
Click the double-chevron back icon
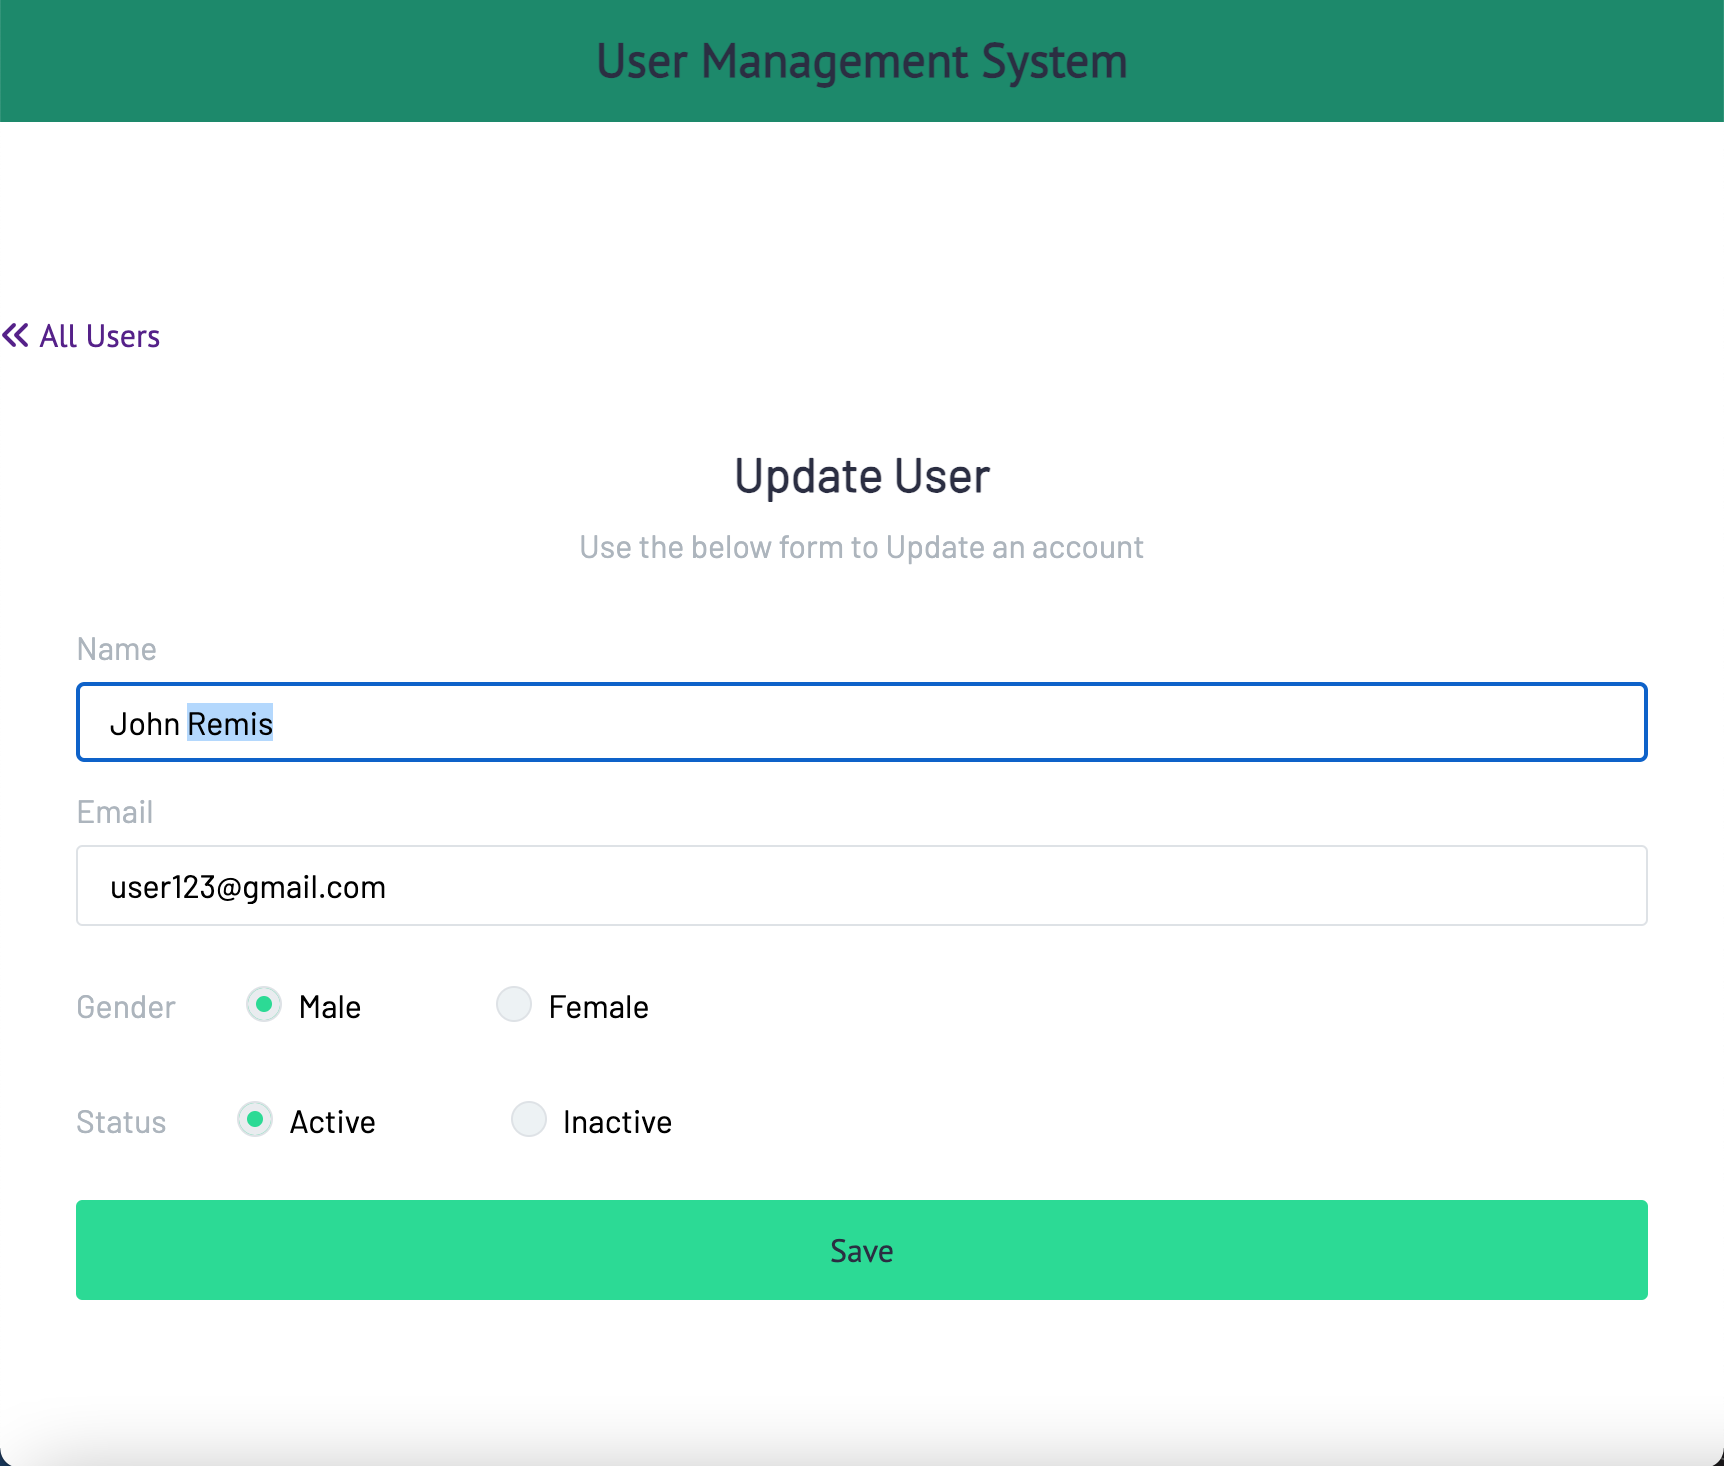pyautogui.click(x=16, y=335)
